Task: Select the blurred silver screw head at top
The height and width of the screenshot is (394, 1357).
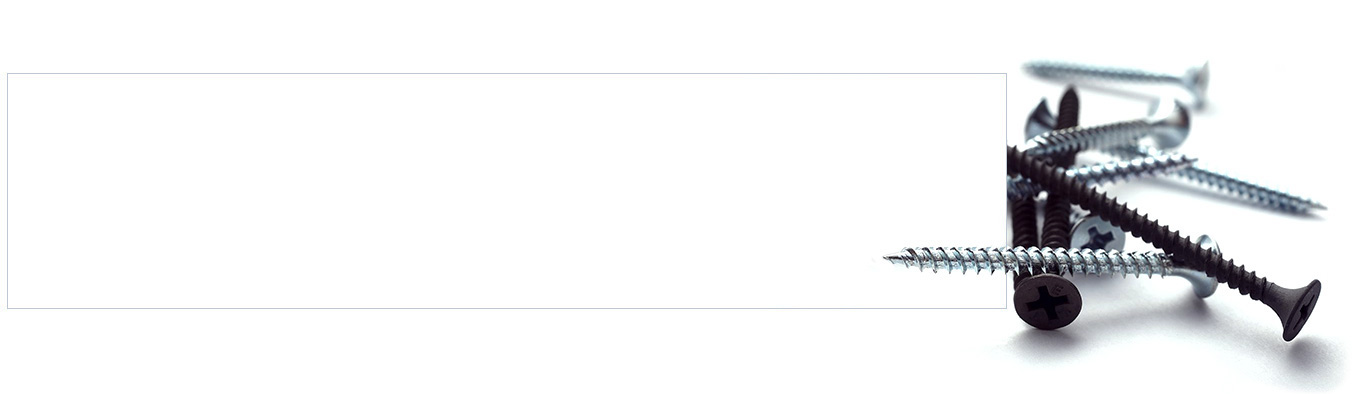Action: 1196,82
